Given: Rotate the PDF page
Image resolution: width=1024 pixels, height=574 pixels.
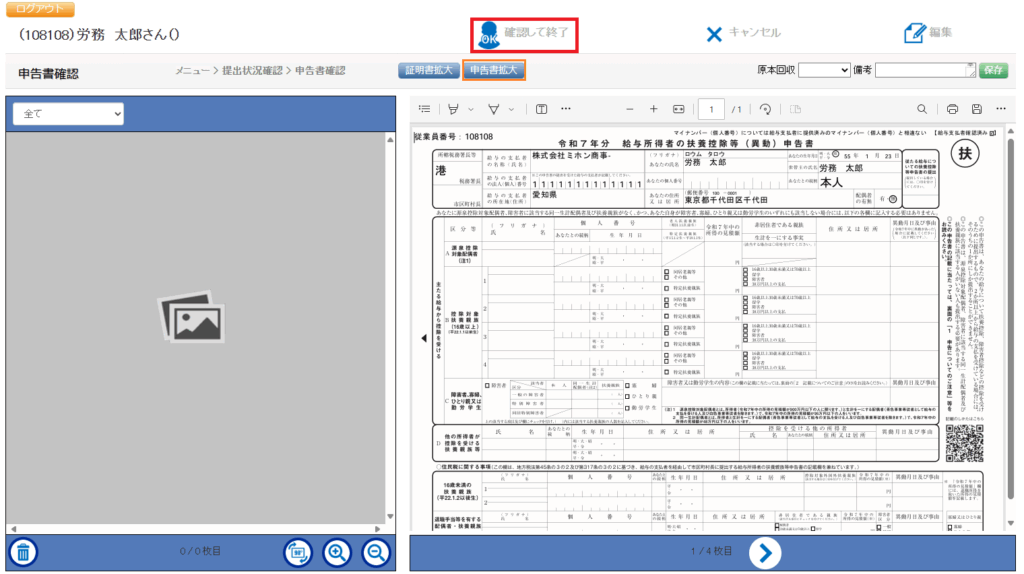Looking at the screenshot, I should coord(765,109).
